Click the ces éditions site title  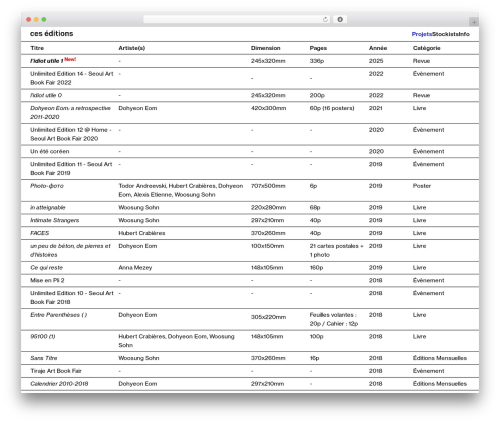point(51,34)
